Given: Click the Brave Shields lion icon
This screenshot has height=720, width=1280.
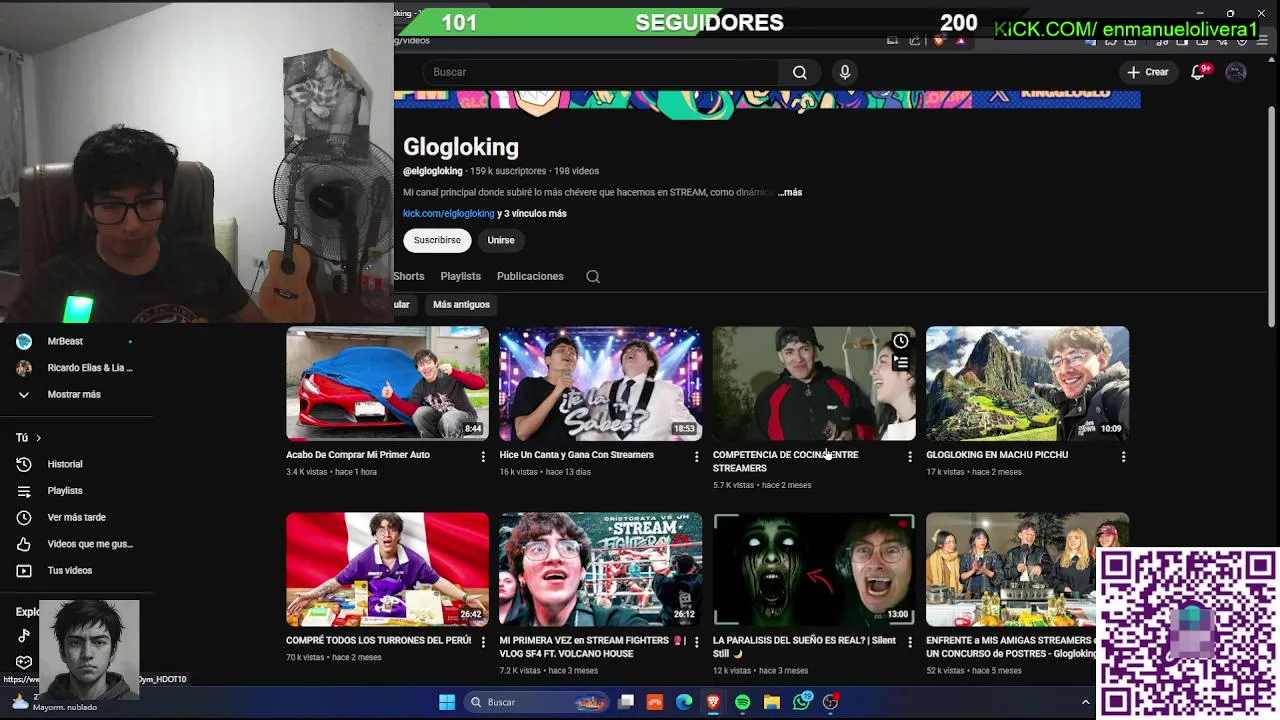Looking at the screenshot, I should coord(938,41).
